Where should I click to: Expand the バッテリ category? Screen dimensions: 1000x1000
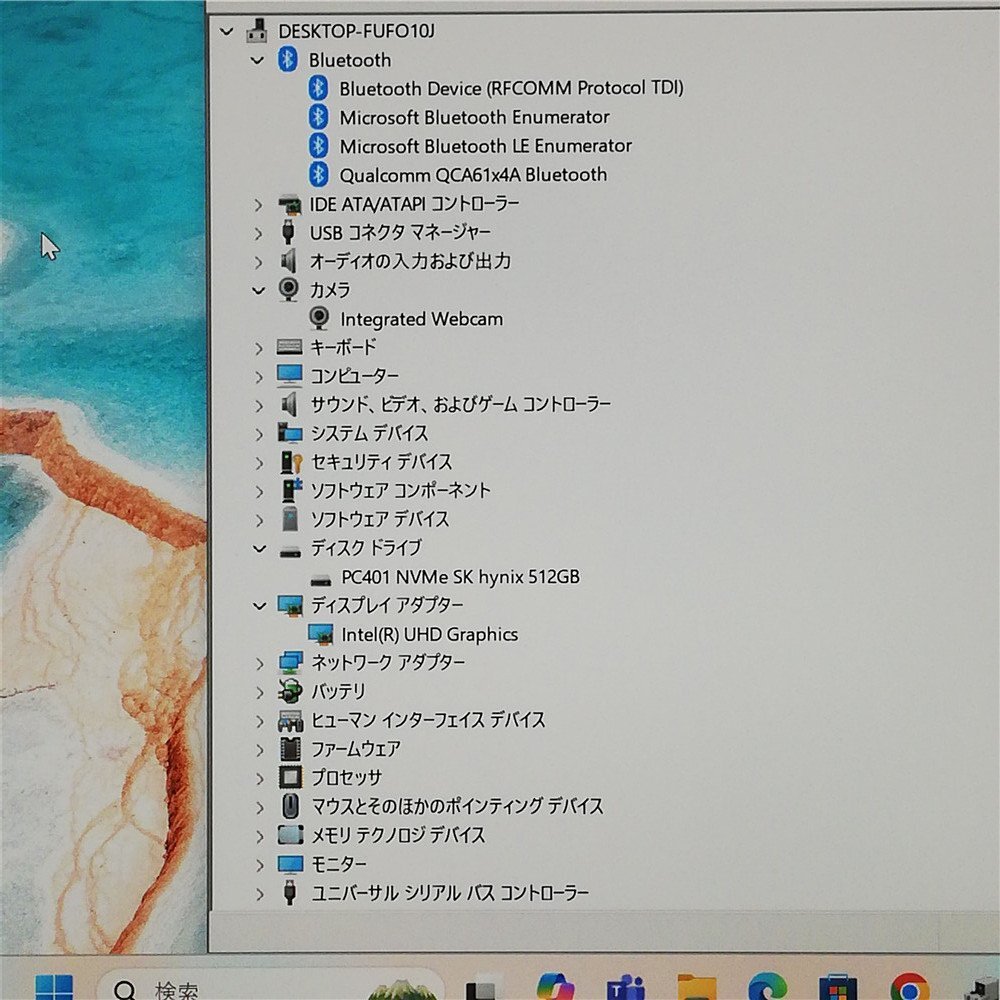(260, 693)
